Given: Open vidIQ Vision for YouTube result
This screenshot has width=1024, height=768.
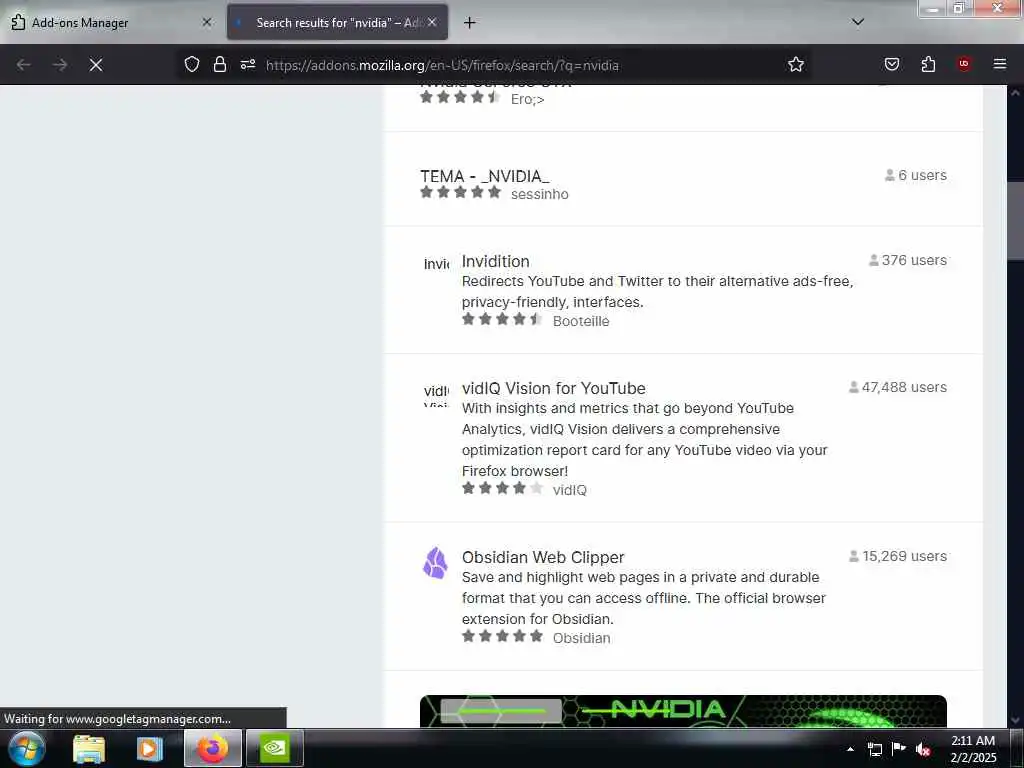Looking at the screenshot, I should [553, 388].
